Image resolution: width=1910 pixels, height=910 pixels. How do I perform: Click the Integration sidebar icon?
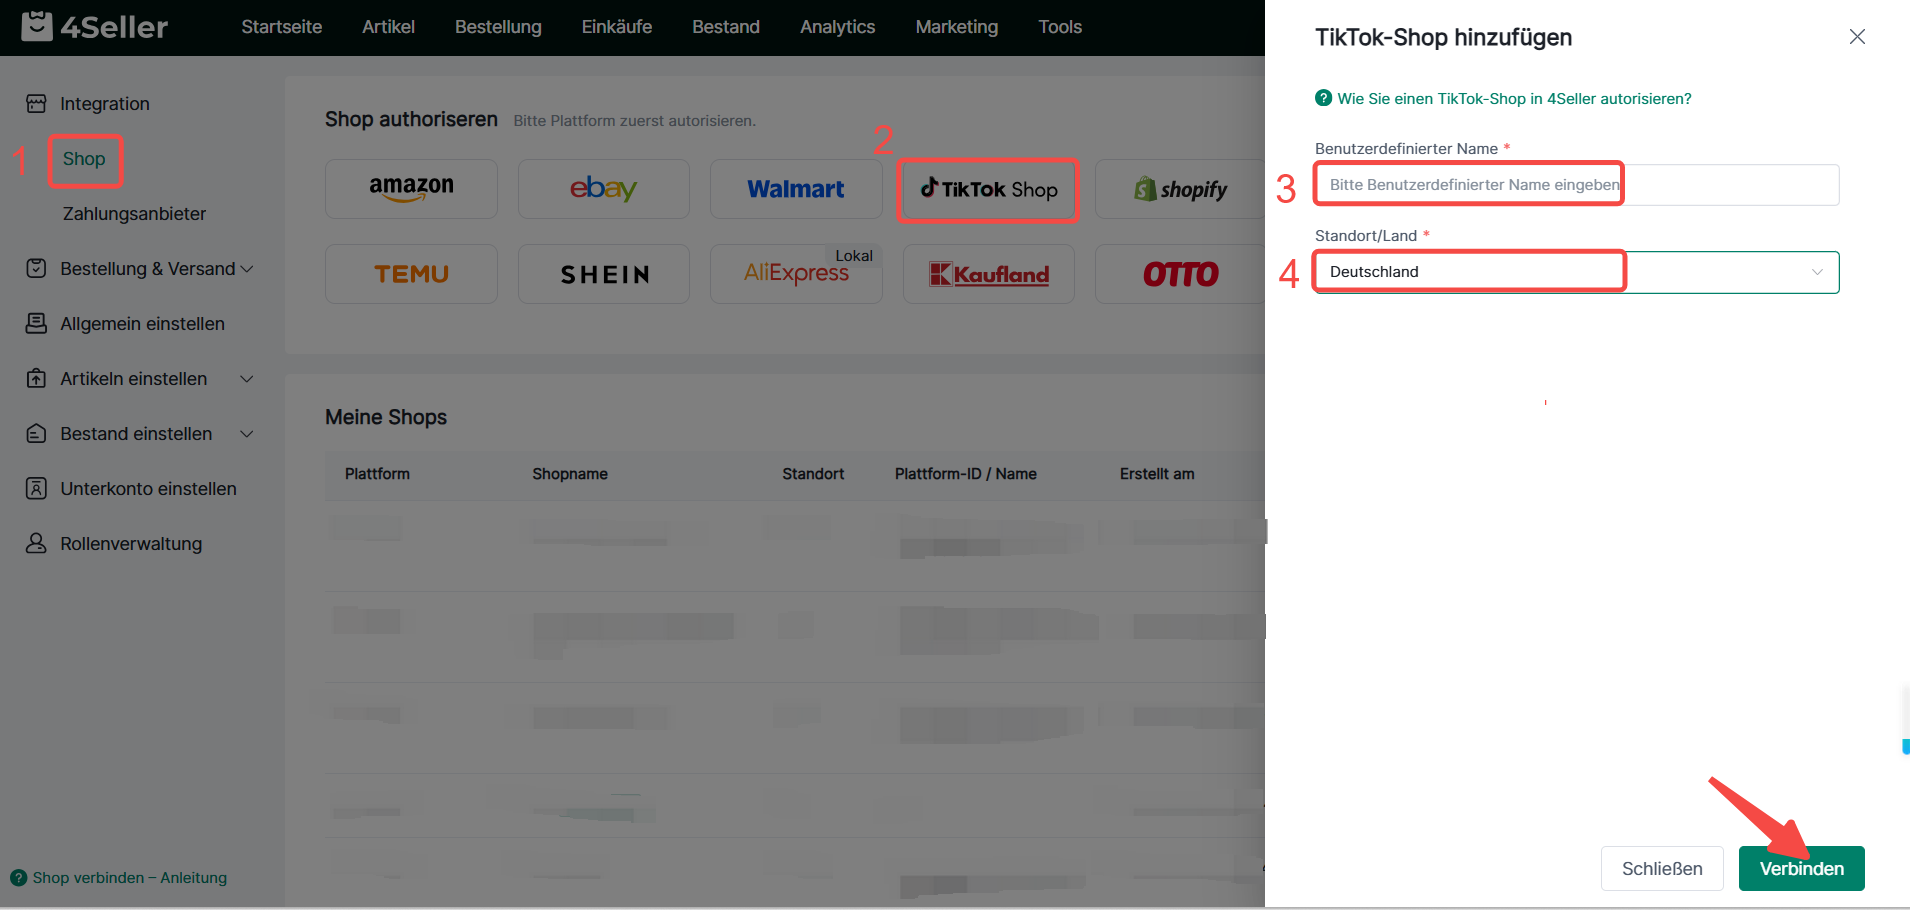click(x=36, y=104)
